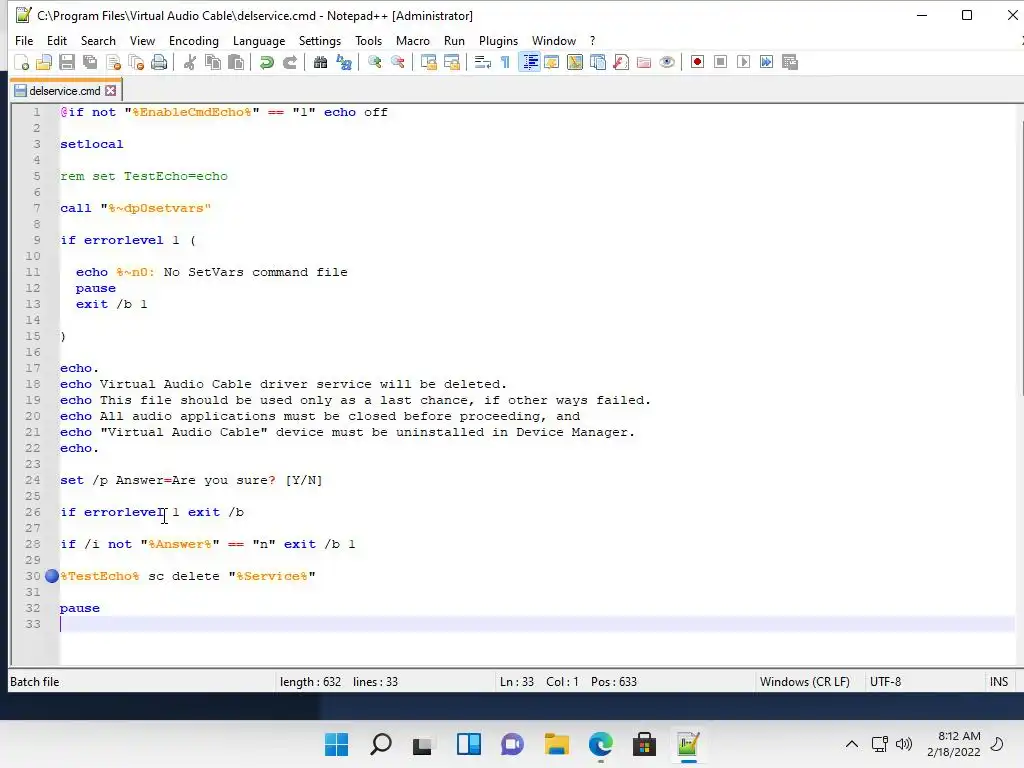Viewport: 1024px width, 768px height.
Task: Play back the recorded macro
Action: click(743, 62)
